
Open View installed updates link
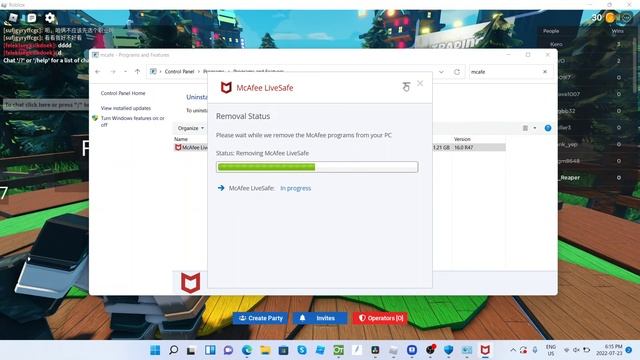[126, 108]
